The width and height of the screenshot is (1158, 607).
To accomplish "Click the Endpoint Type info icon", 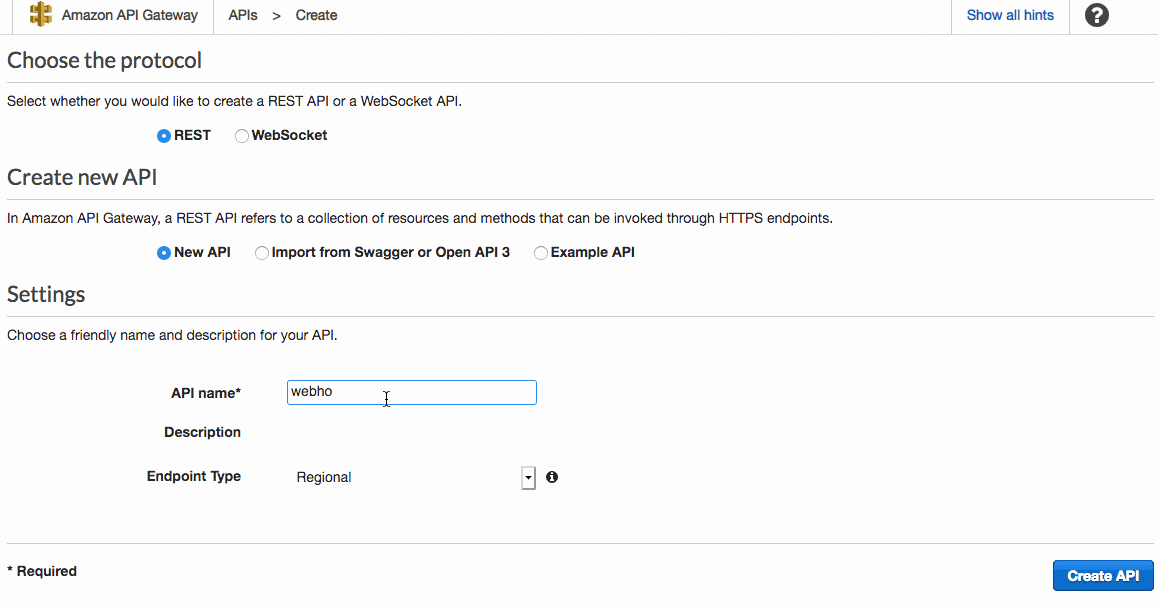I will [552, 477].
